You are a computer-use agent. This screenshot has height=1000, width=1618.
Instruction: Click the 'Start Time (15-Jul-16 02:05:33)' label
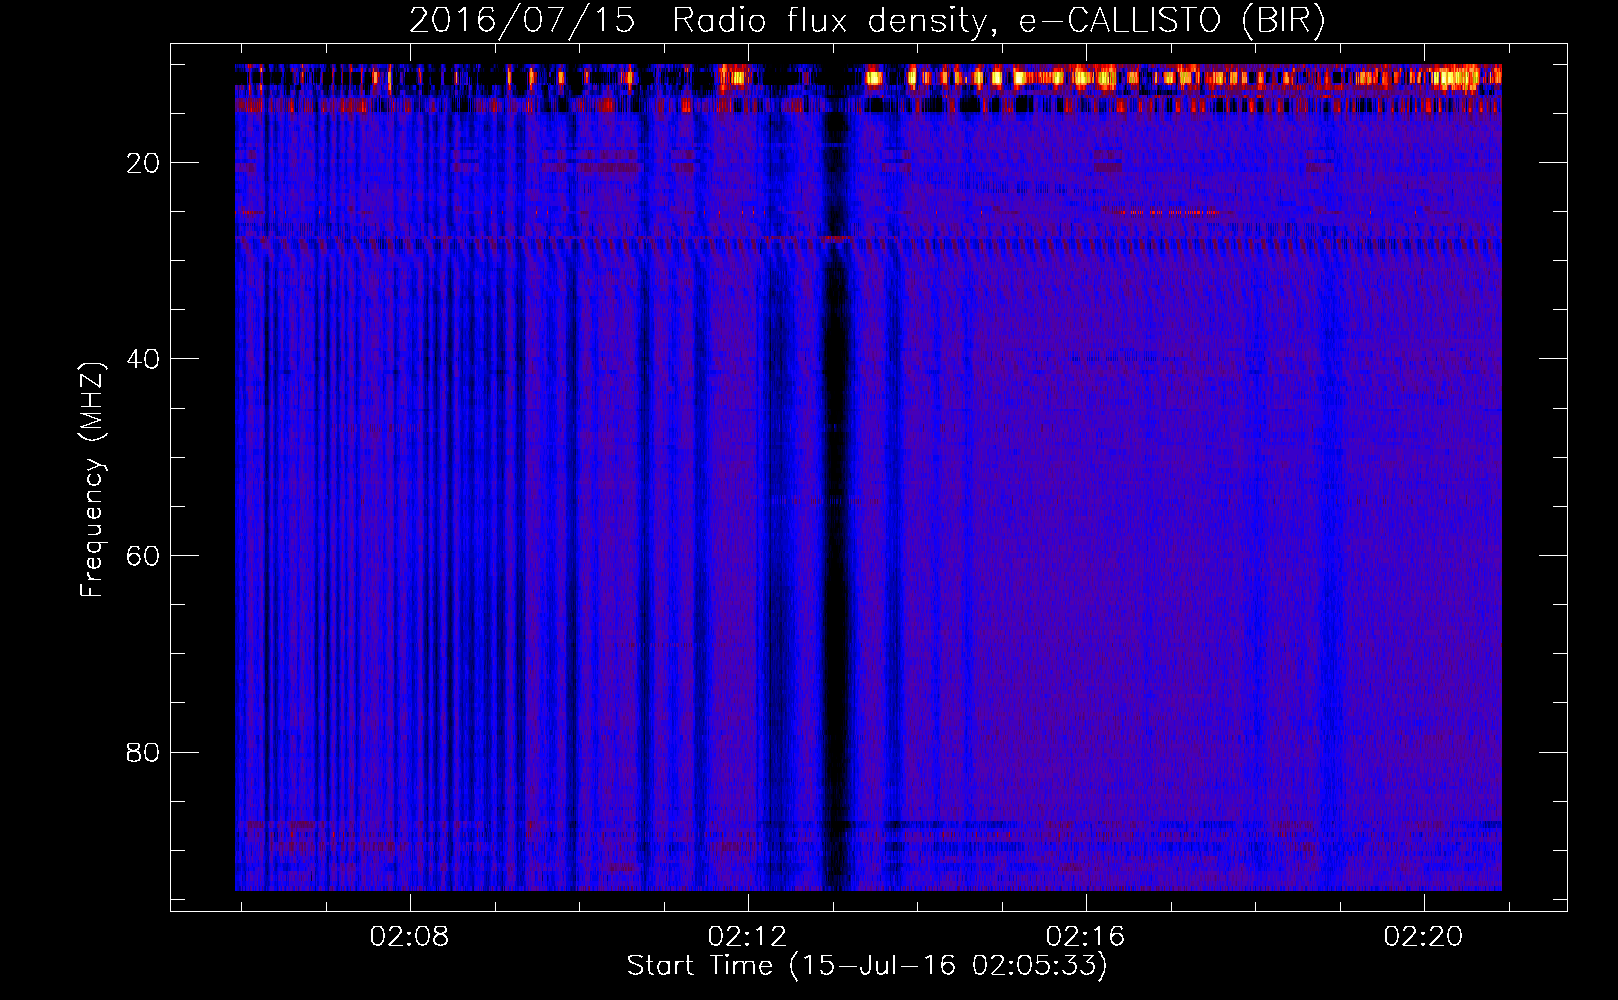pyautogui.click(x=867, y=966)
